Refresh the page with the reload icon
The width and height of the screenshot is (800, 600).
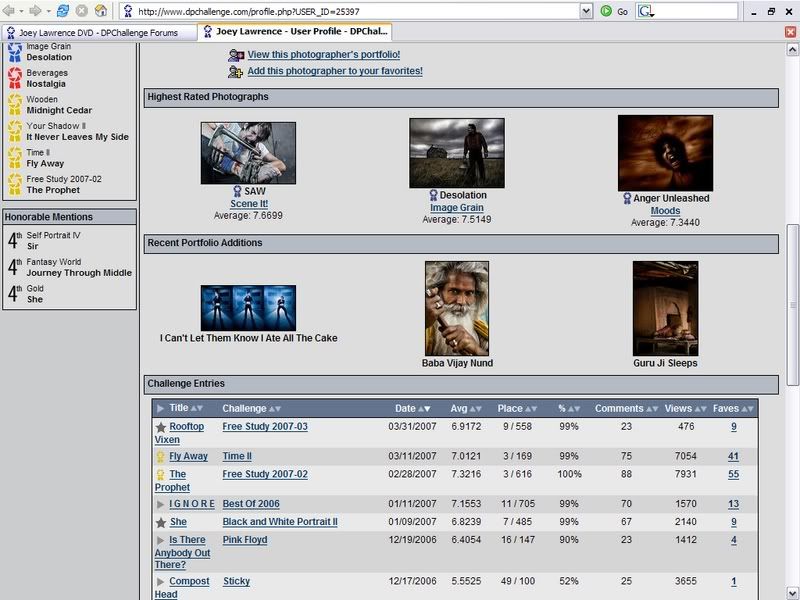(x=63, y=11)
